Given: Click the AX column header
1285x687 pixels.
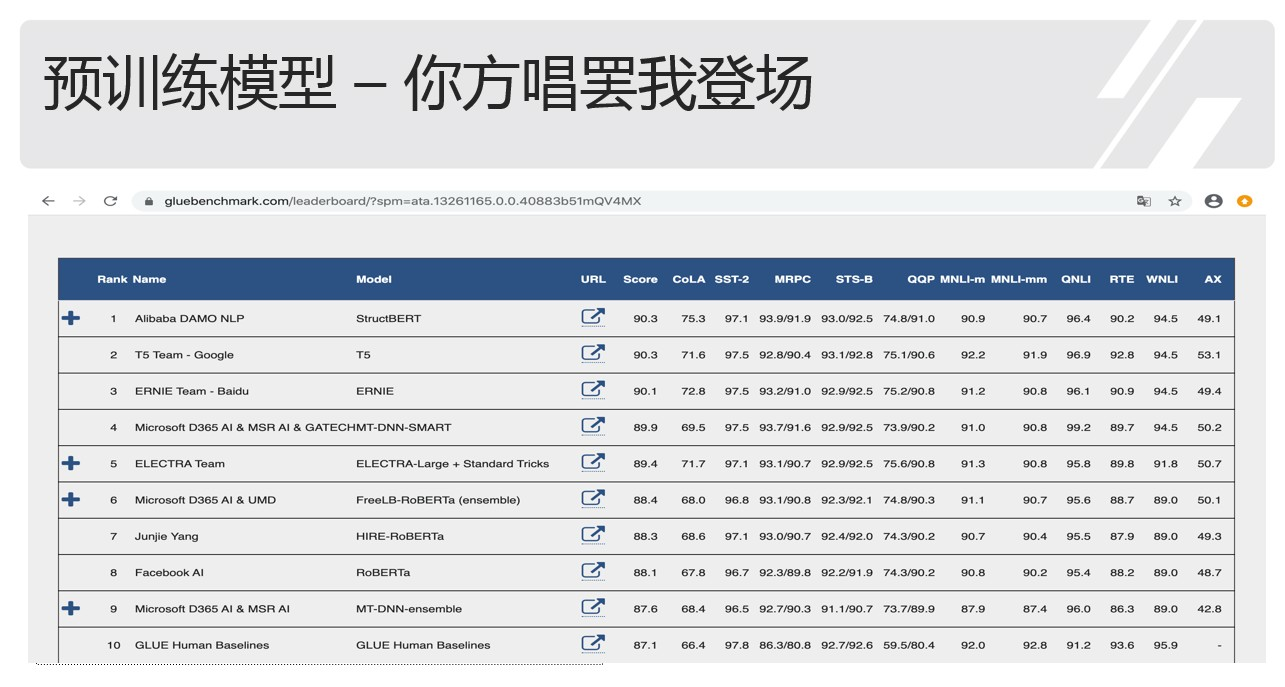Looking at the screenshot, I should pyautogui.click(x=1213, y=279).
